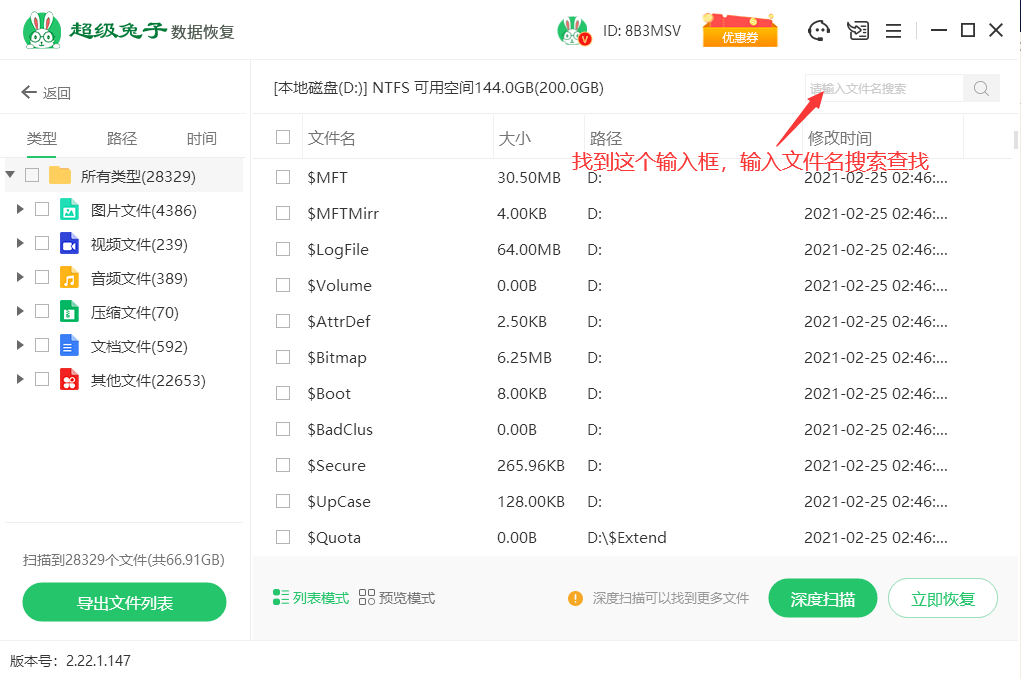The width and height of the screenshot is (1021, 679).
Task: Click the 立即恢复 button
Action: click(942, 599)
